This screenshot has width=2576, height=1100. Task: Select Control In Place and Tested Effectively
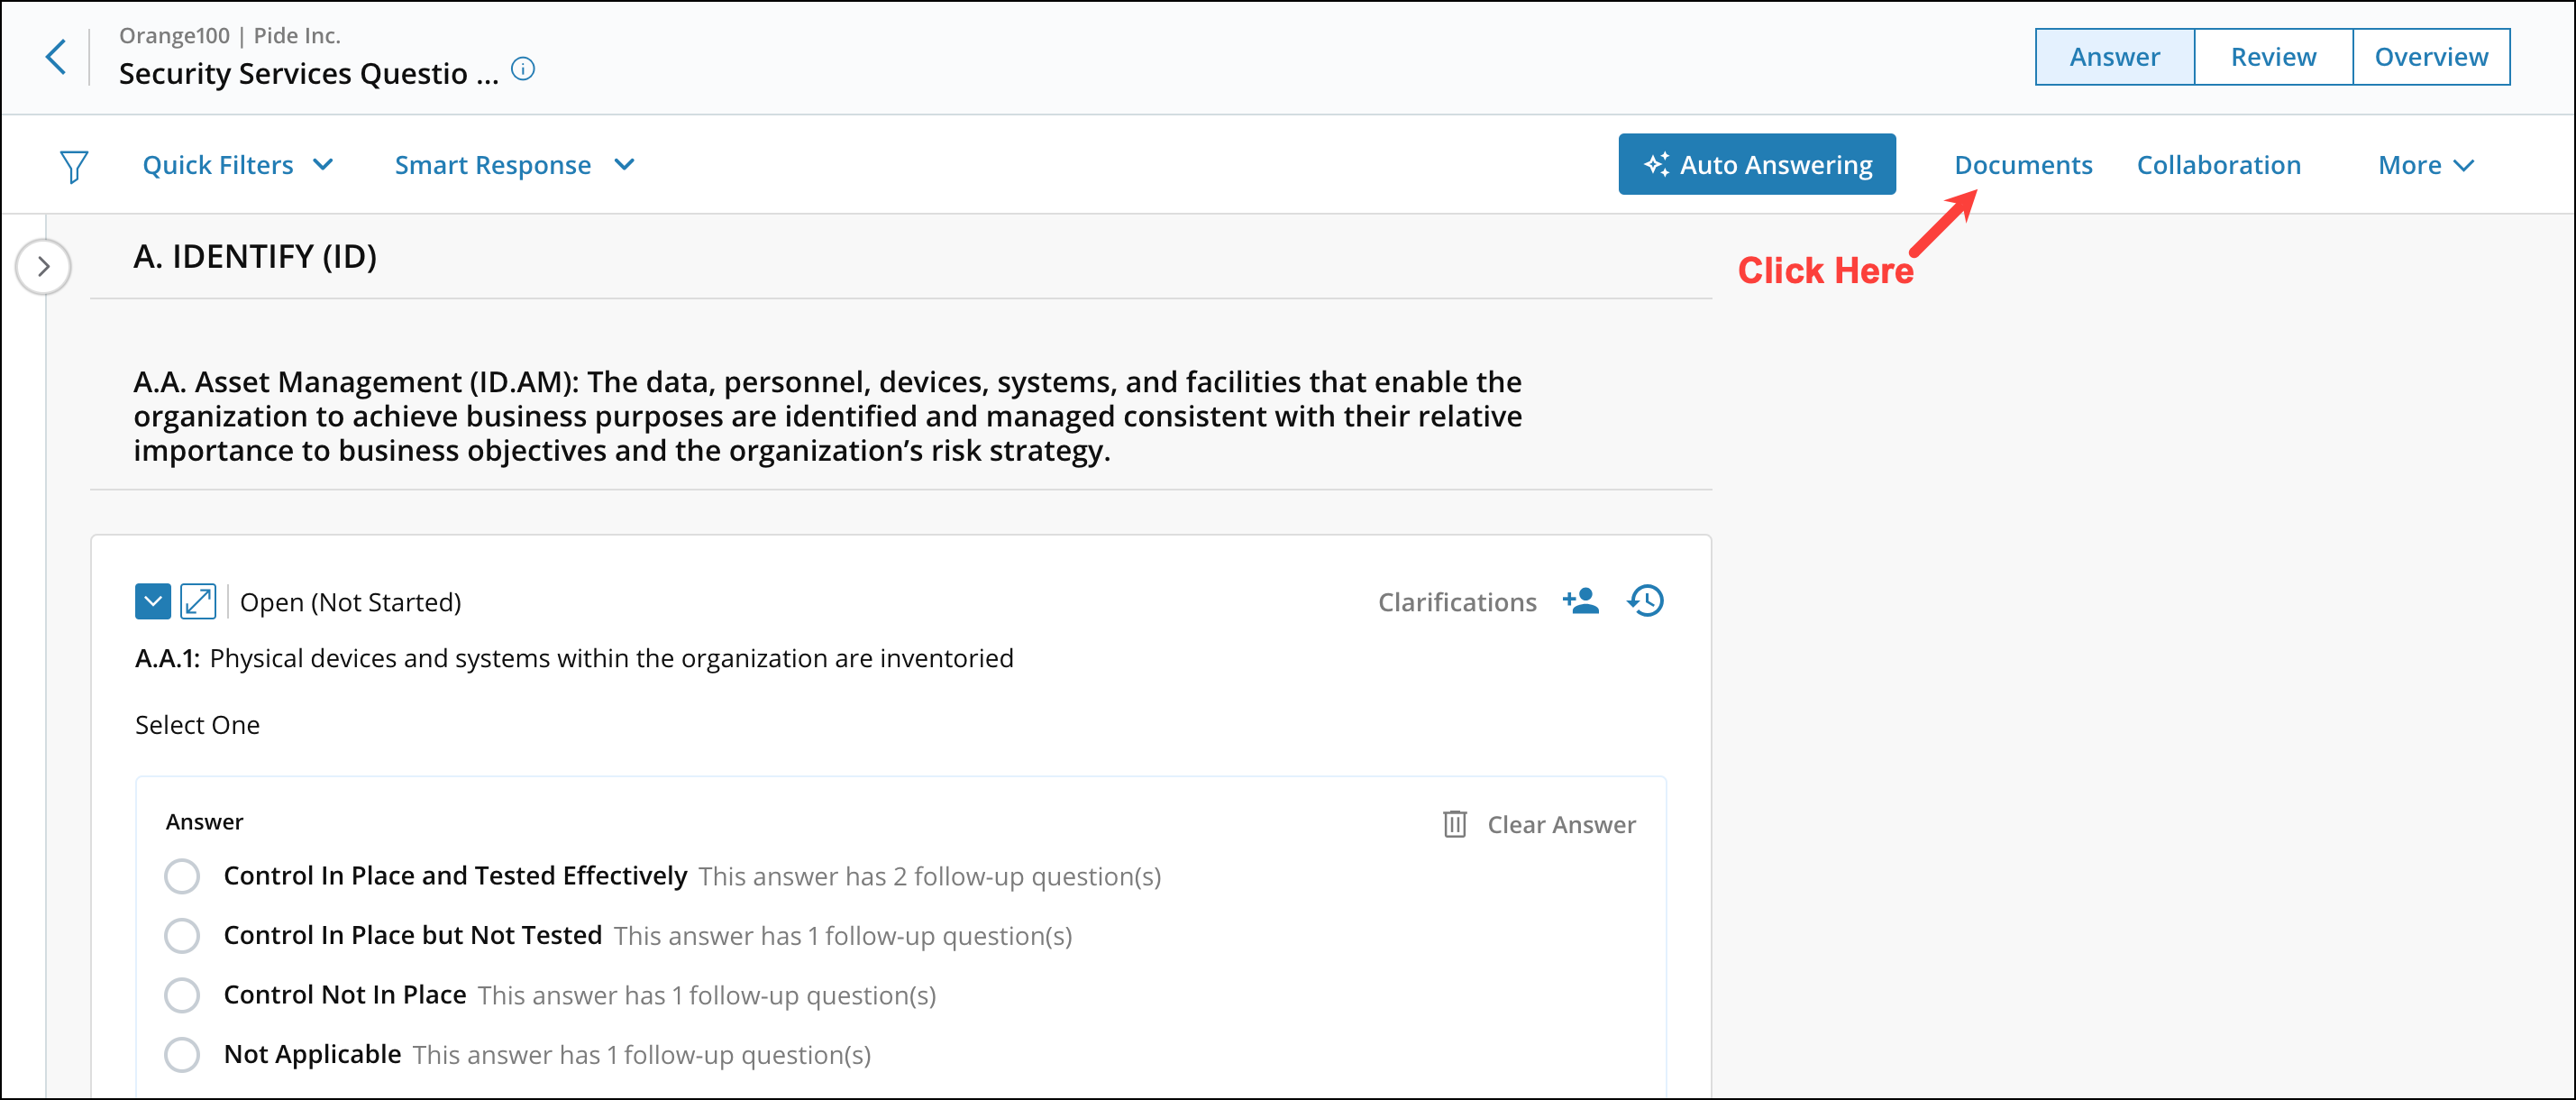(182, 876)
